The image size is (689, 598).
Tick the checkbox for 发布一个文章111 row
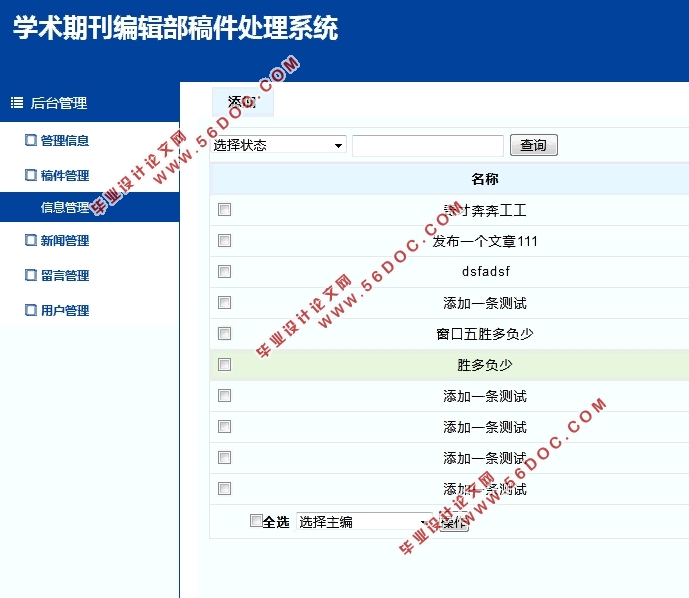click(x=224, y=241)
